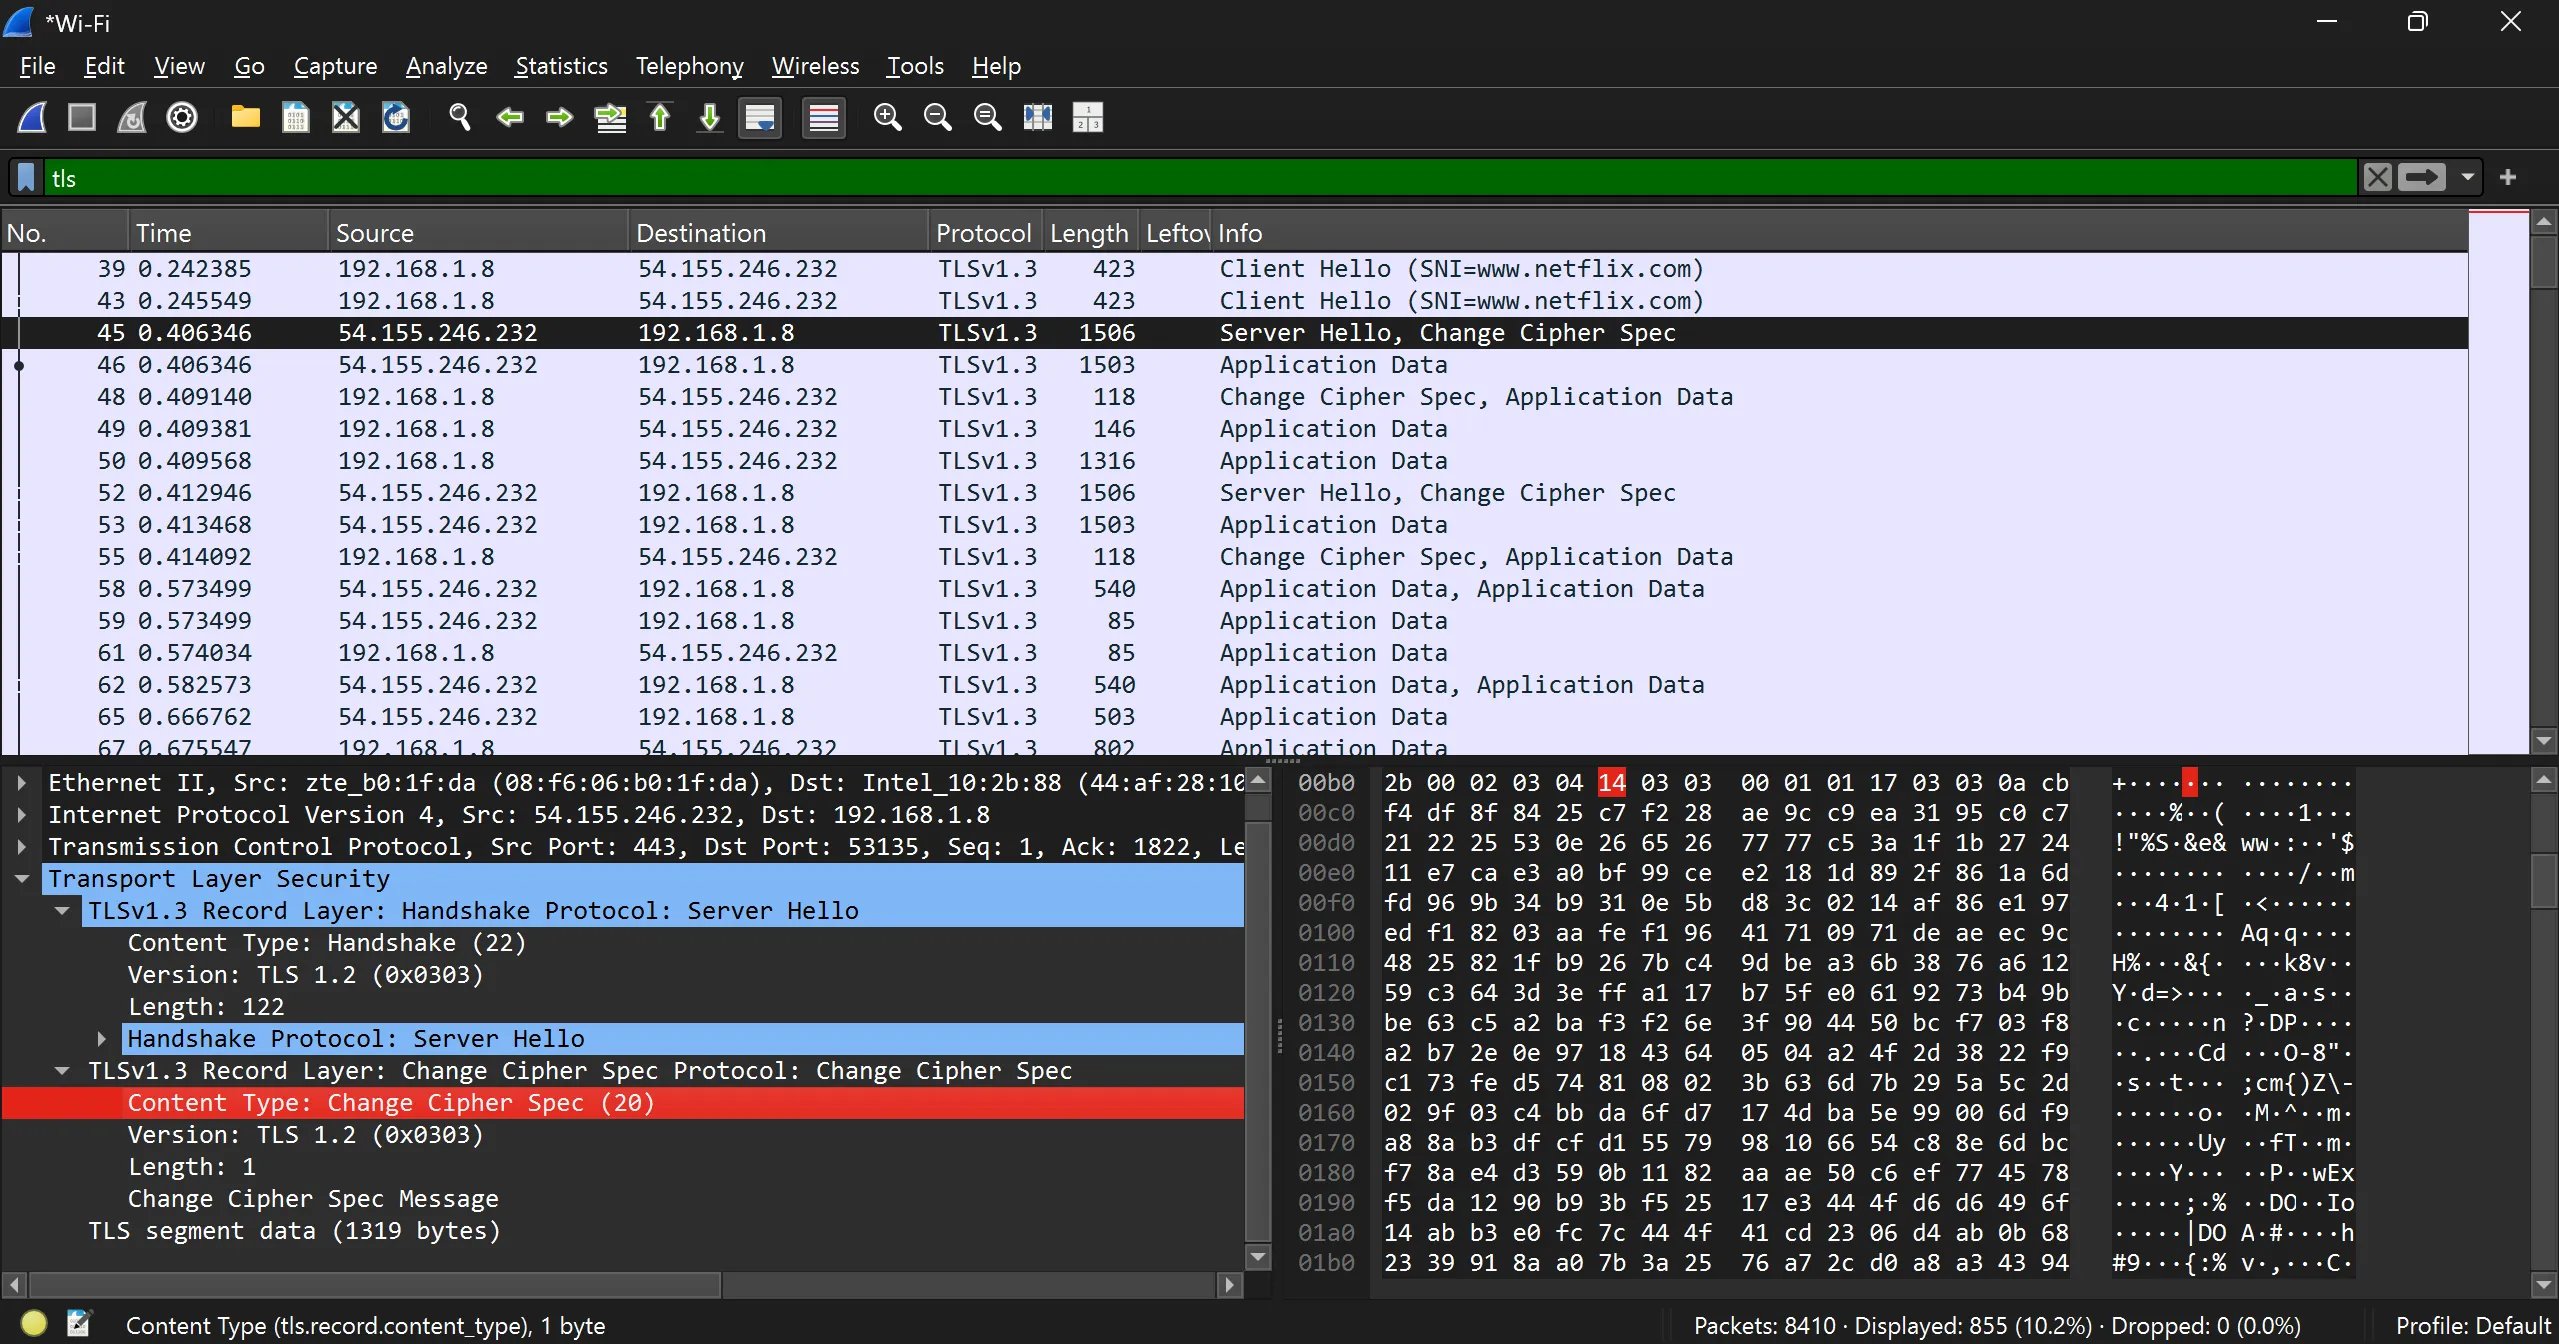Viewport: 2559px width, 1344px height.
Task: Zoom in packet list text
Action: click(887, 118)
